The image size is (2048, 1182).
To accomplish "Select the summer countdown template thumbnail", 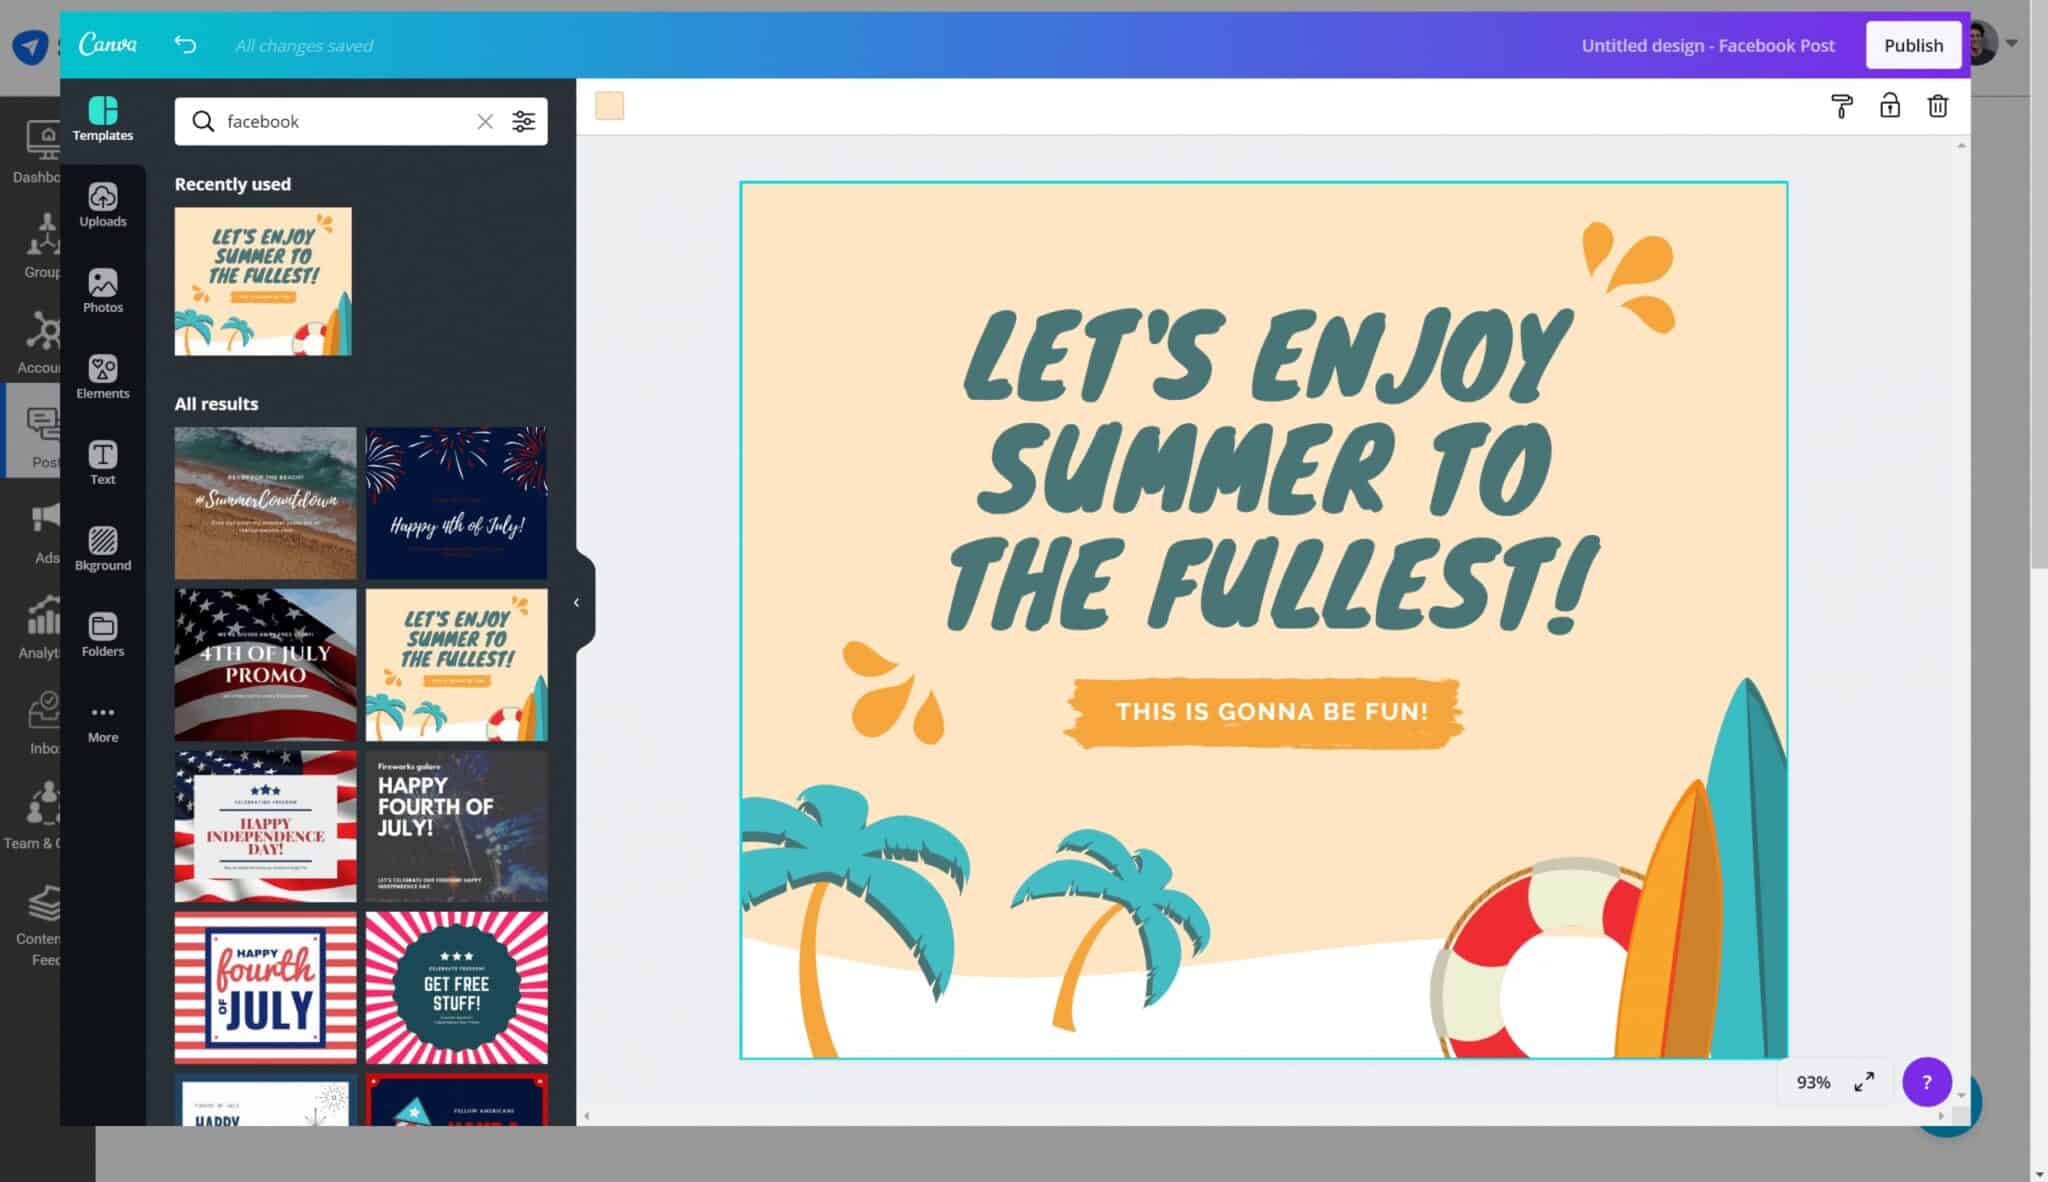I will tap(266, 502).
